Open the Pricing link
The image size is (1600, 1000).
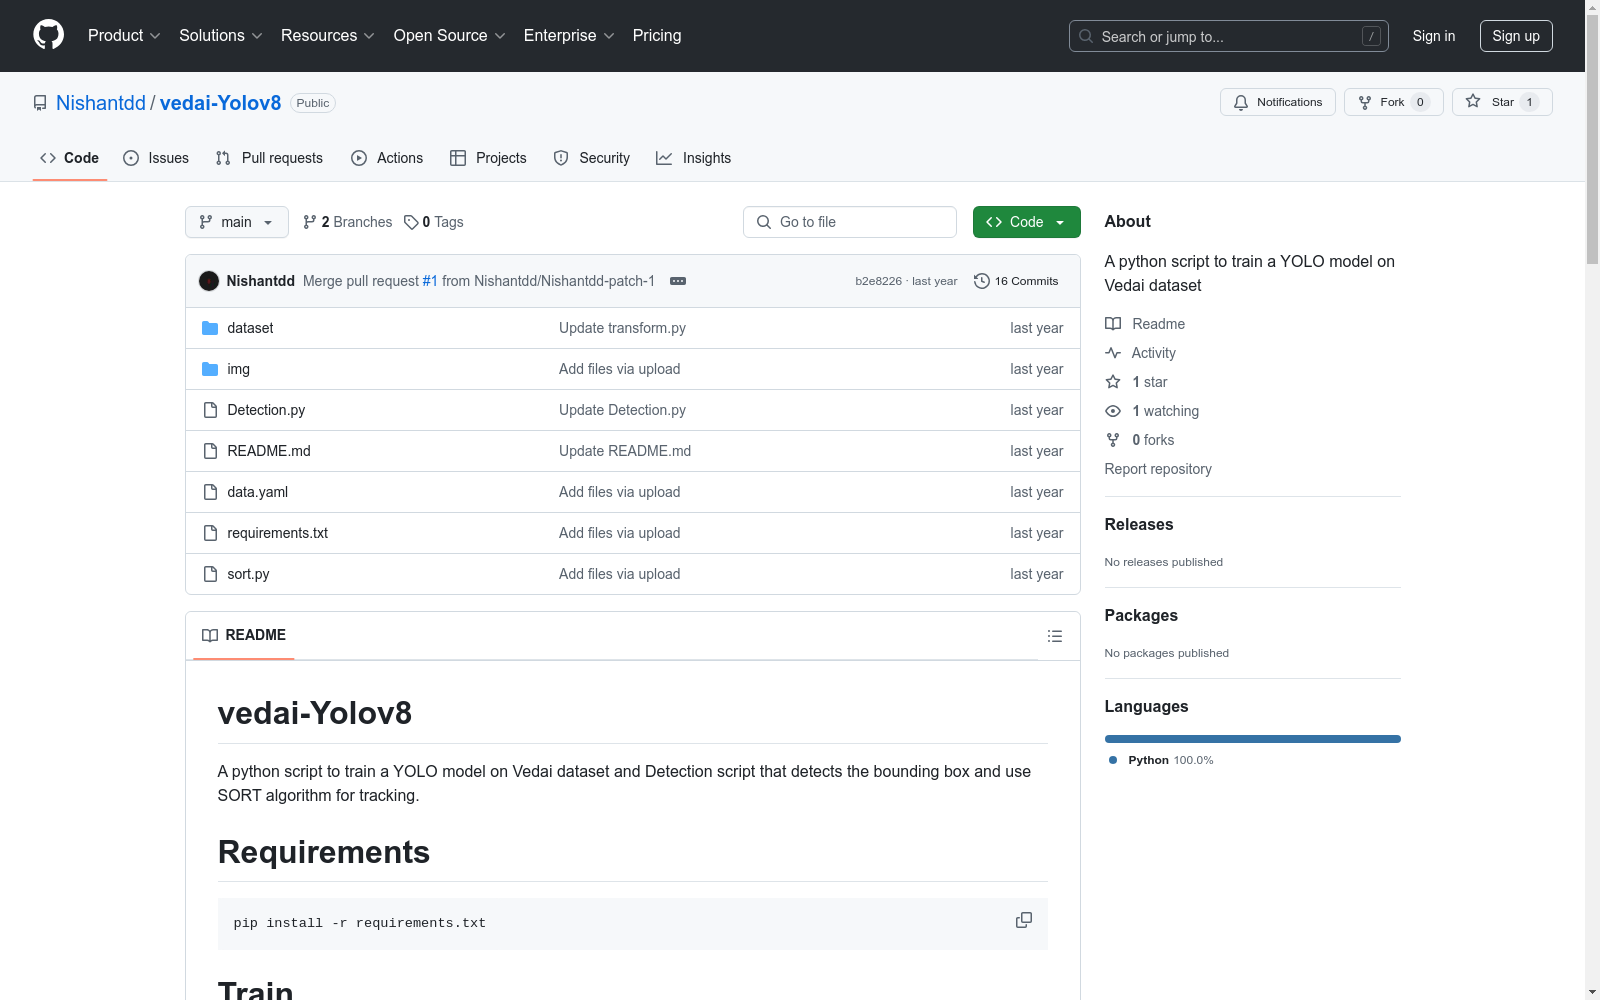pyautogui.click(x=657, y=35)
